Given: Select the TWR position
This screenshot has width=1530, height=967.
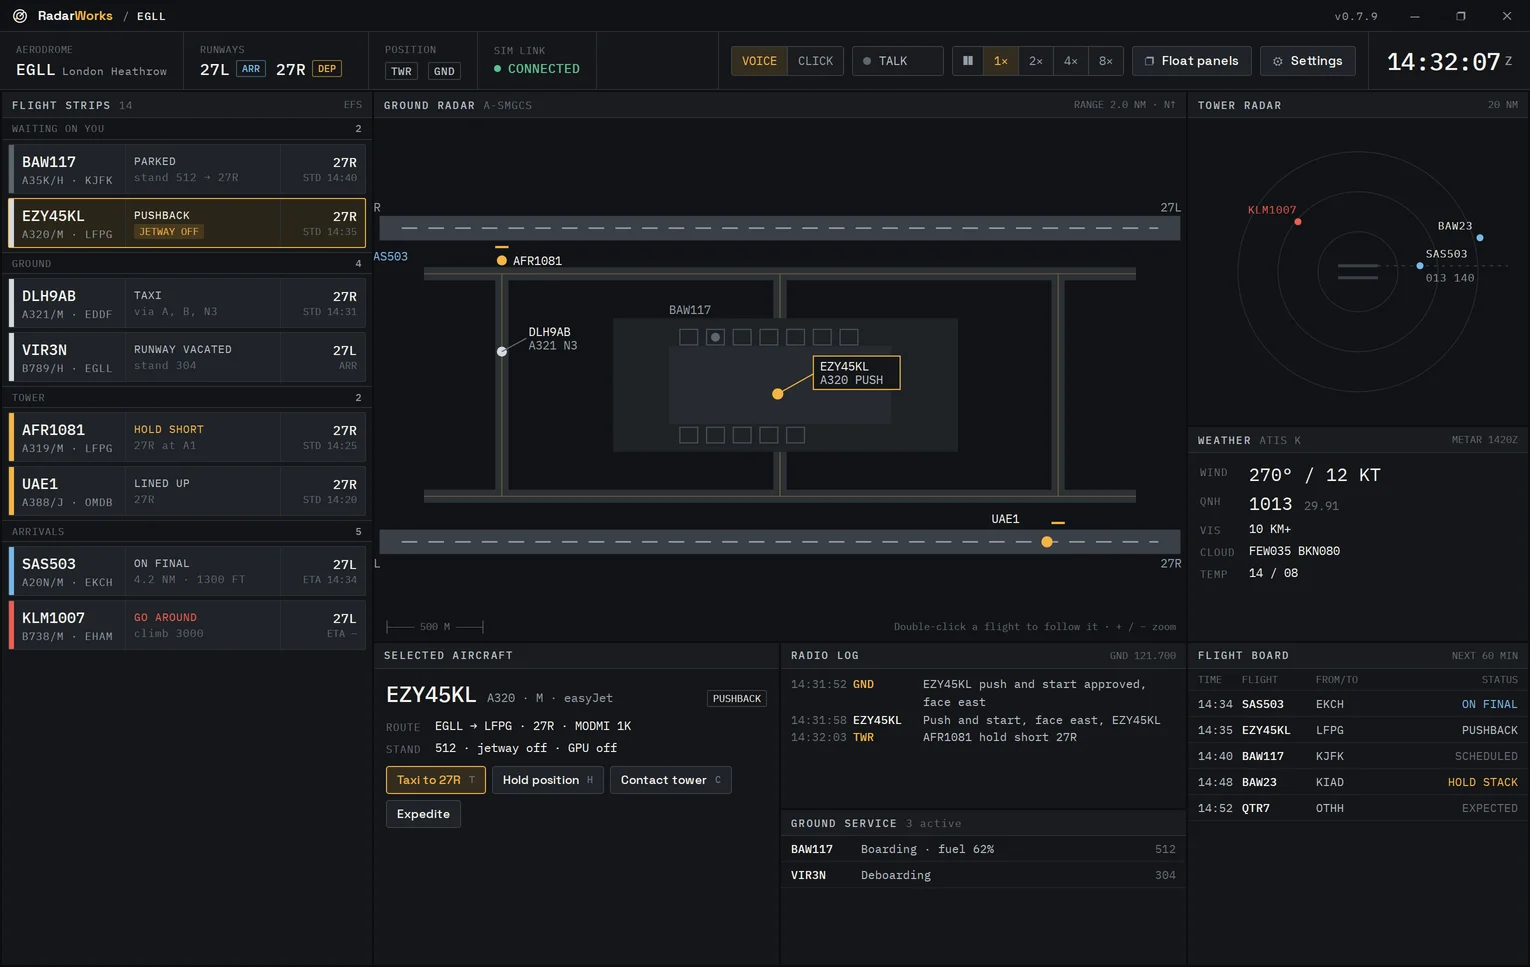Looking at the screenshot, I should (402, 71).
